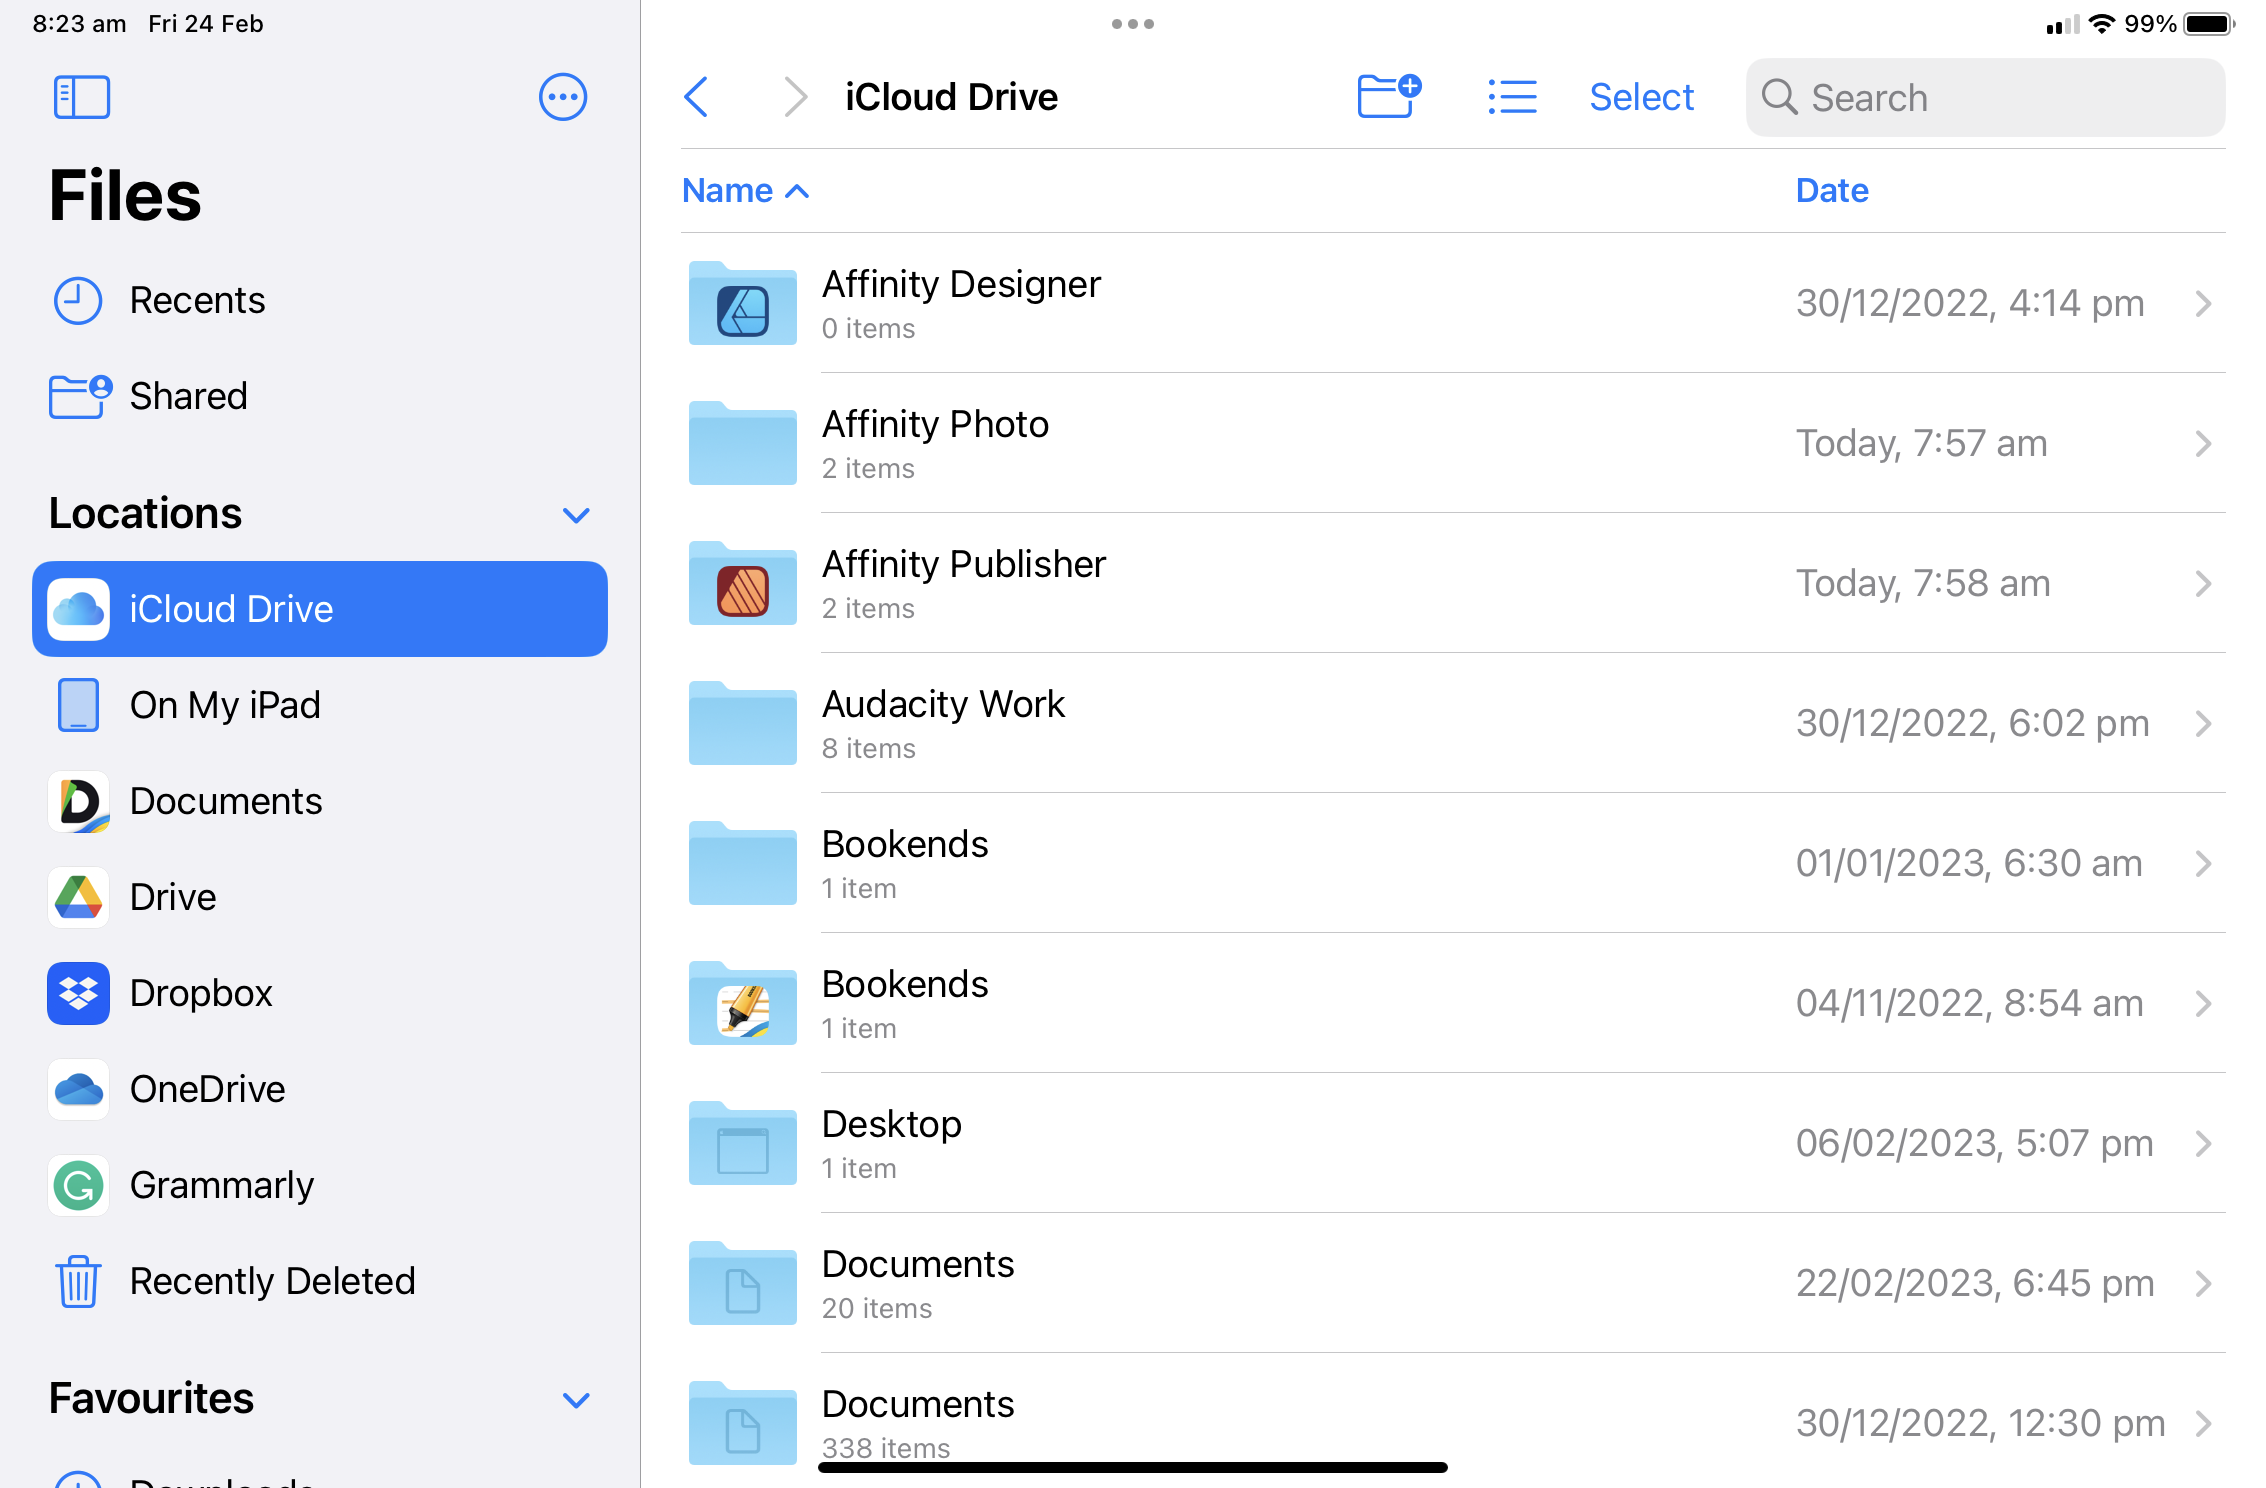This screenshot has height=1488, width=2266.
Task: Click the Search field
Action: [x=1985, y=97]
